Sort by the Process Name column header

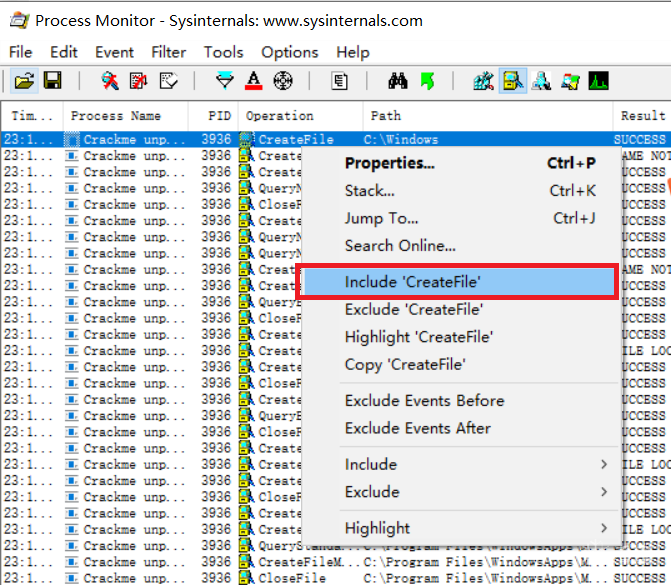click(x=126, y=116)
